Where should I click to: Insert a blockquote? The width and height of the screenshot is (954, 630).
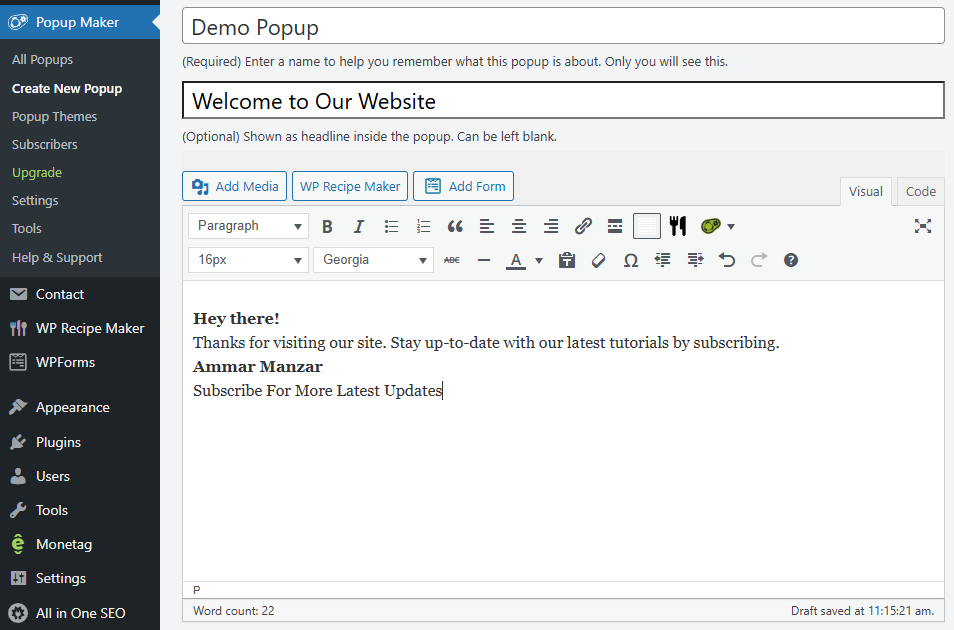click(455, 227)
